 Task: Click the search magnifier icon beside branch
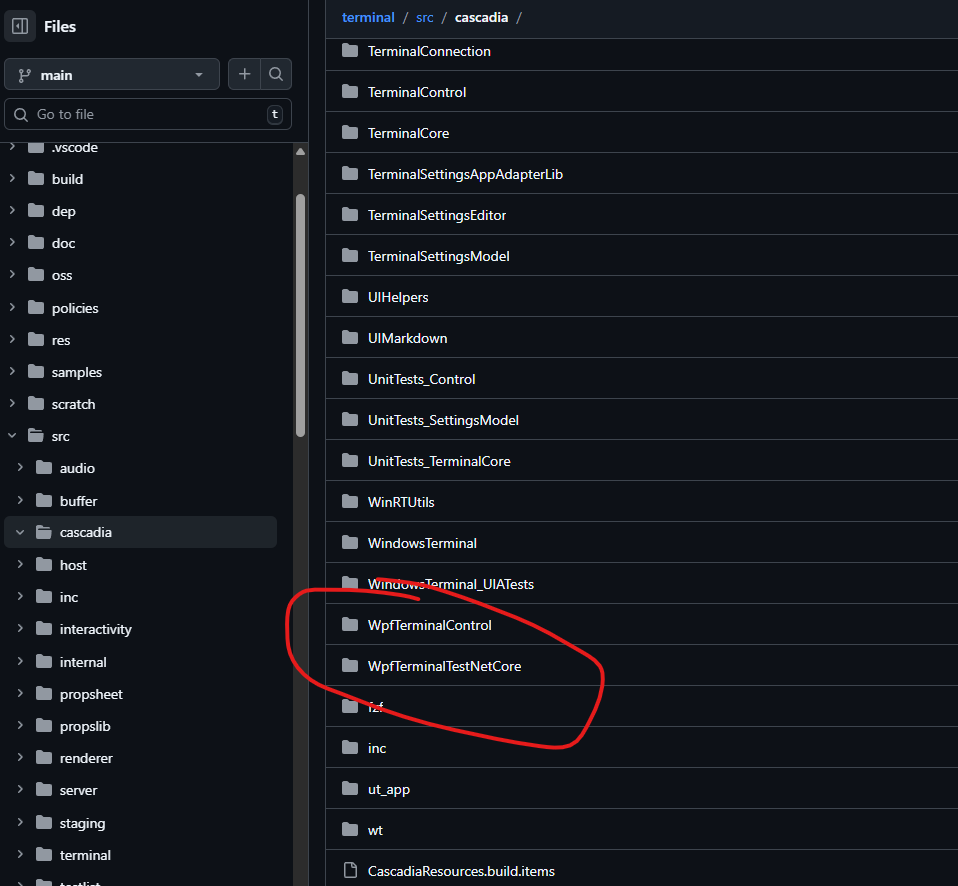click(276, 75)
